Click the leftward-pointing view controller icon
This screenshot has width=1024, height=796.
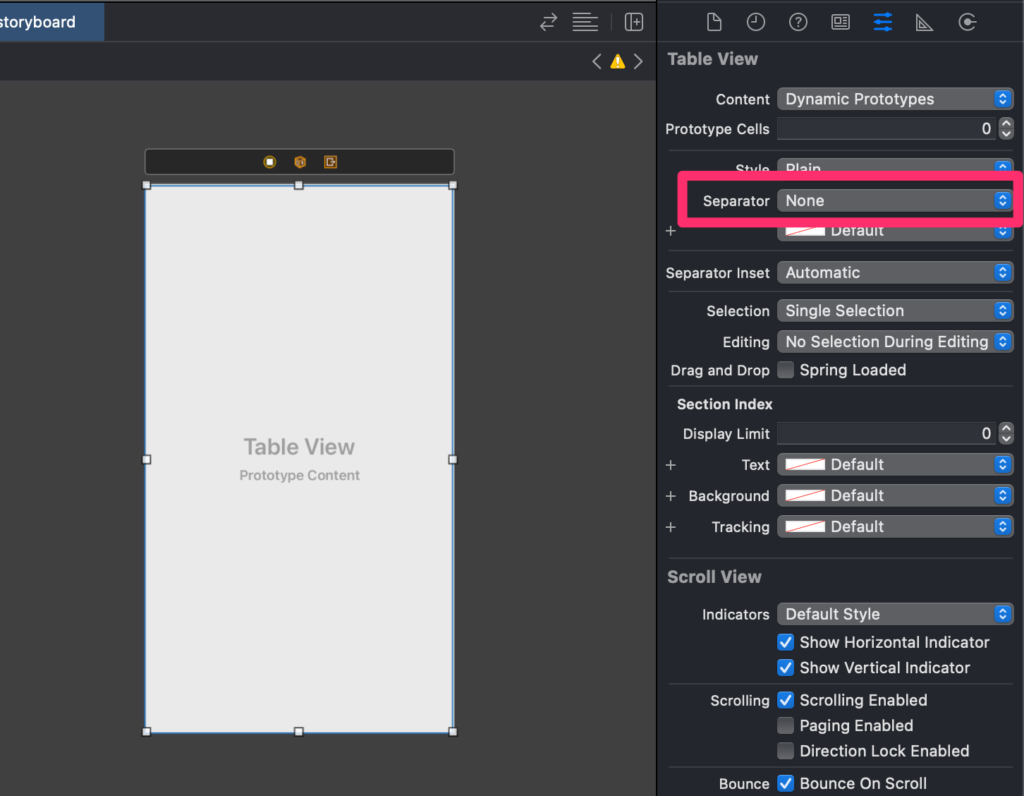pos(270,161)
